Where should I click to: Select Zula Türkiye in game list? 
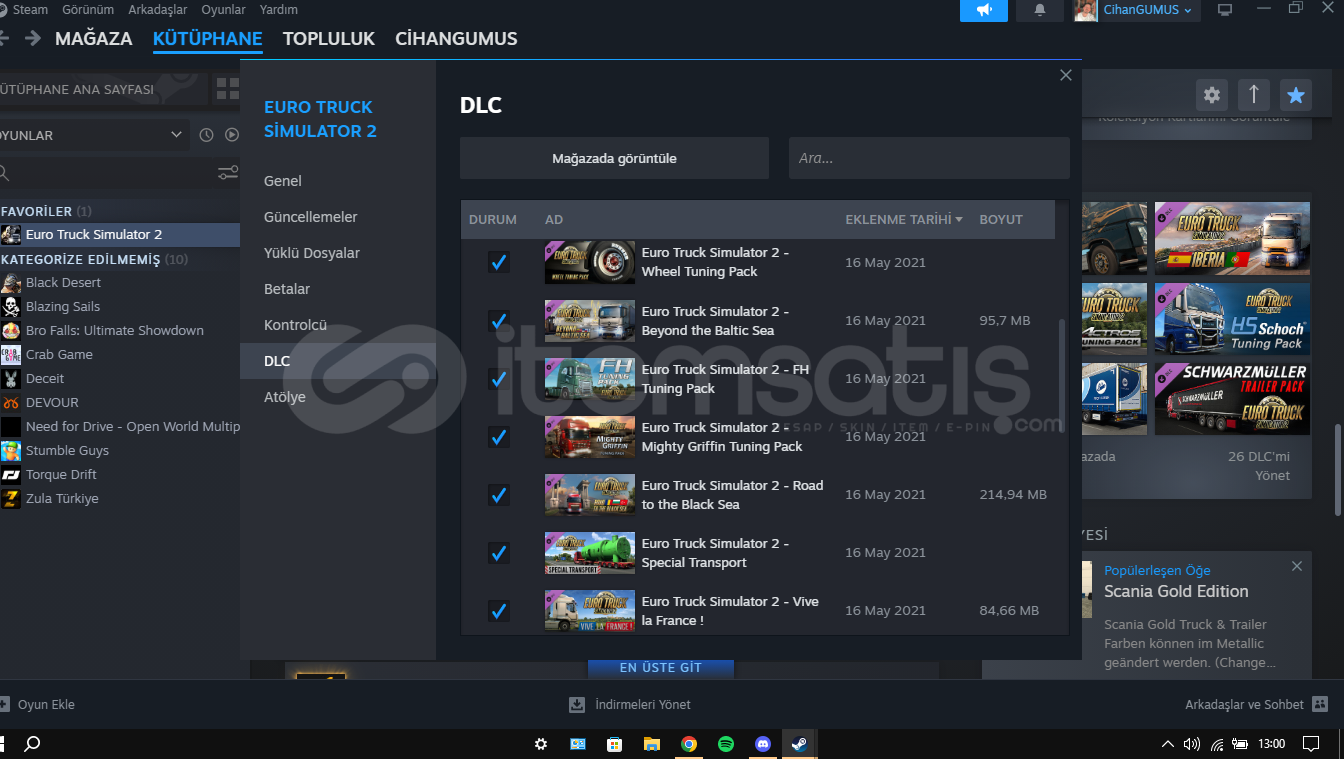pos(120,499)
